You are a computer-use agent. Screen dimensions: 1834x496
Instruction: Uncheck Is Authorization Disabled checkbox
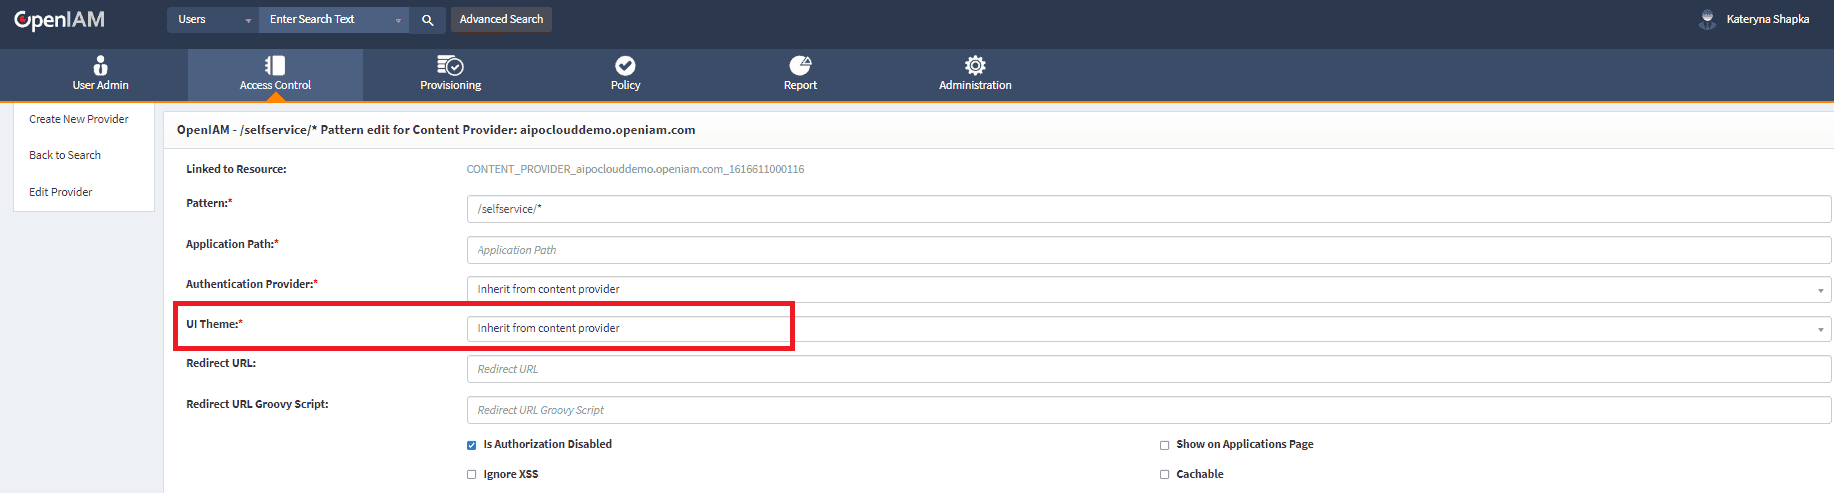click(x=472, y=445)
